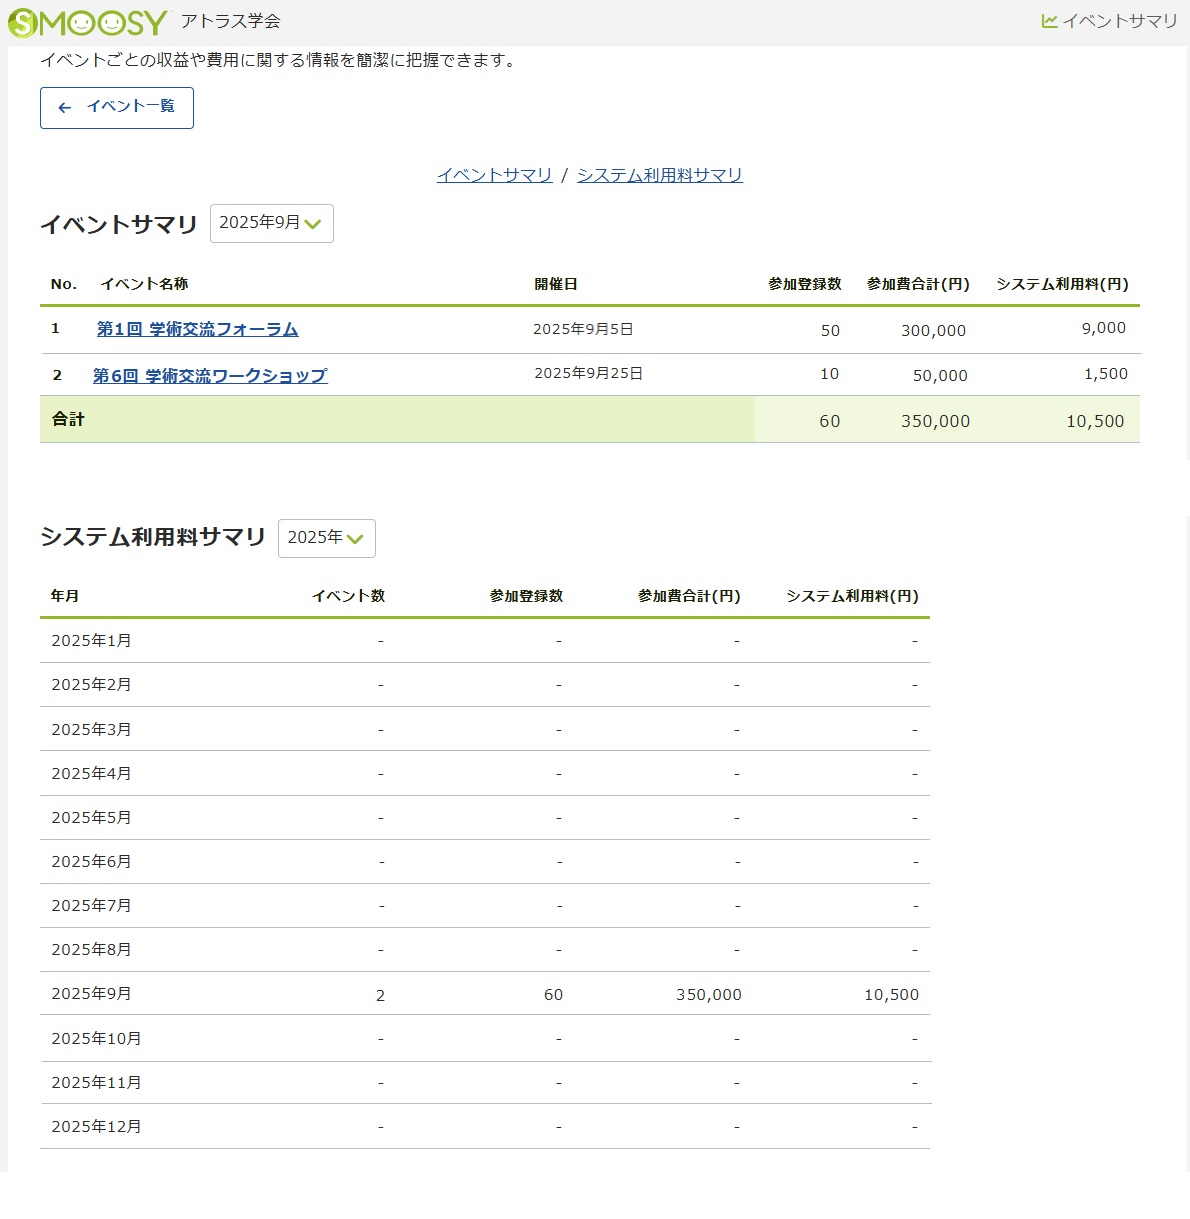Click the back arrow icon beside イベント一覧
This screenshot has height=1219, width=1190.
click(x=65, y=108)
